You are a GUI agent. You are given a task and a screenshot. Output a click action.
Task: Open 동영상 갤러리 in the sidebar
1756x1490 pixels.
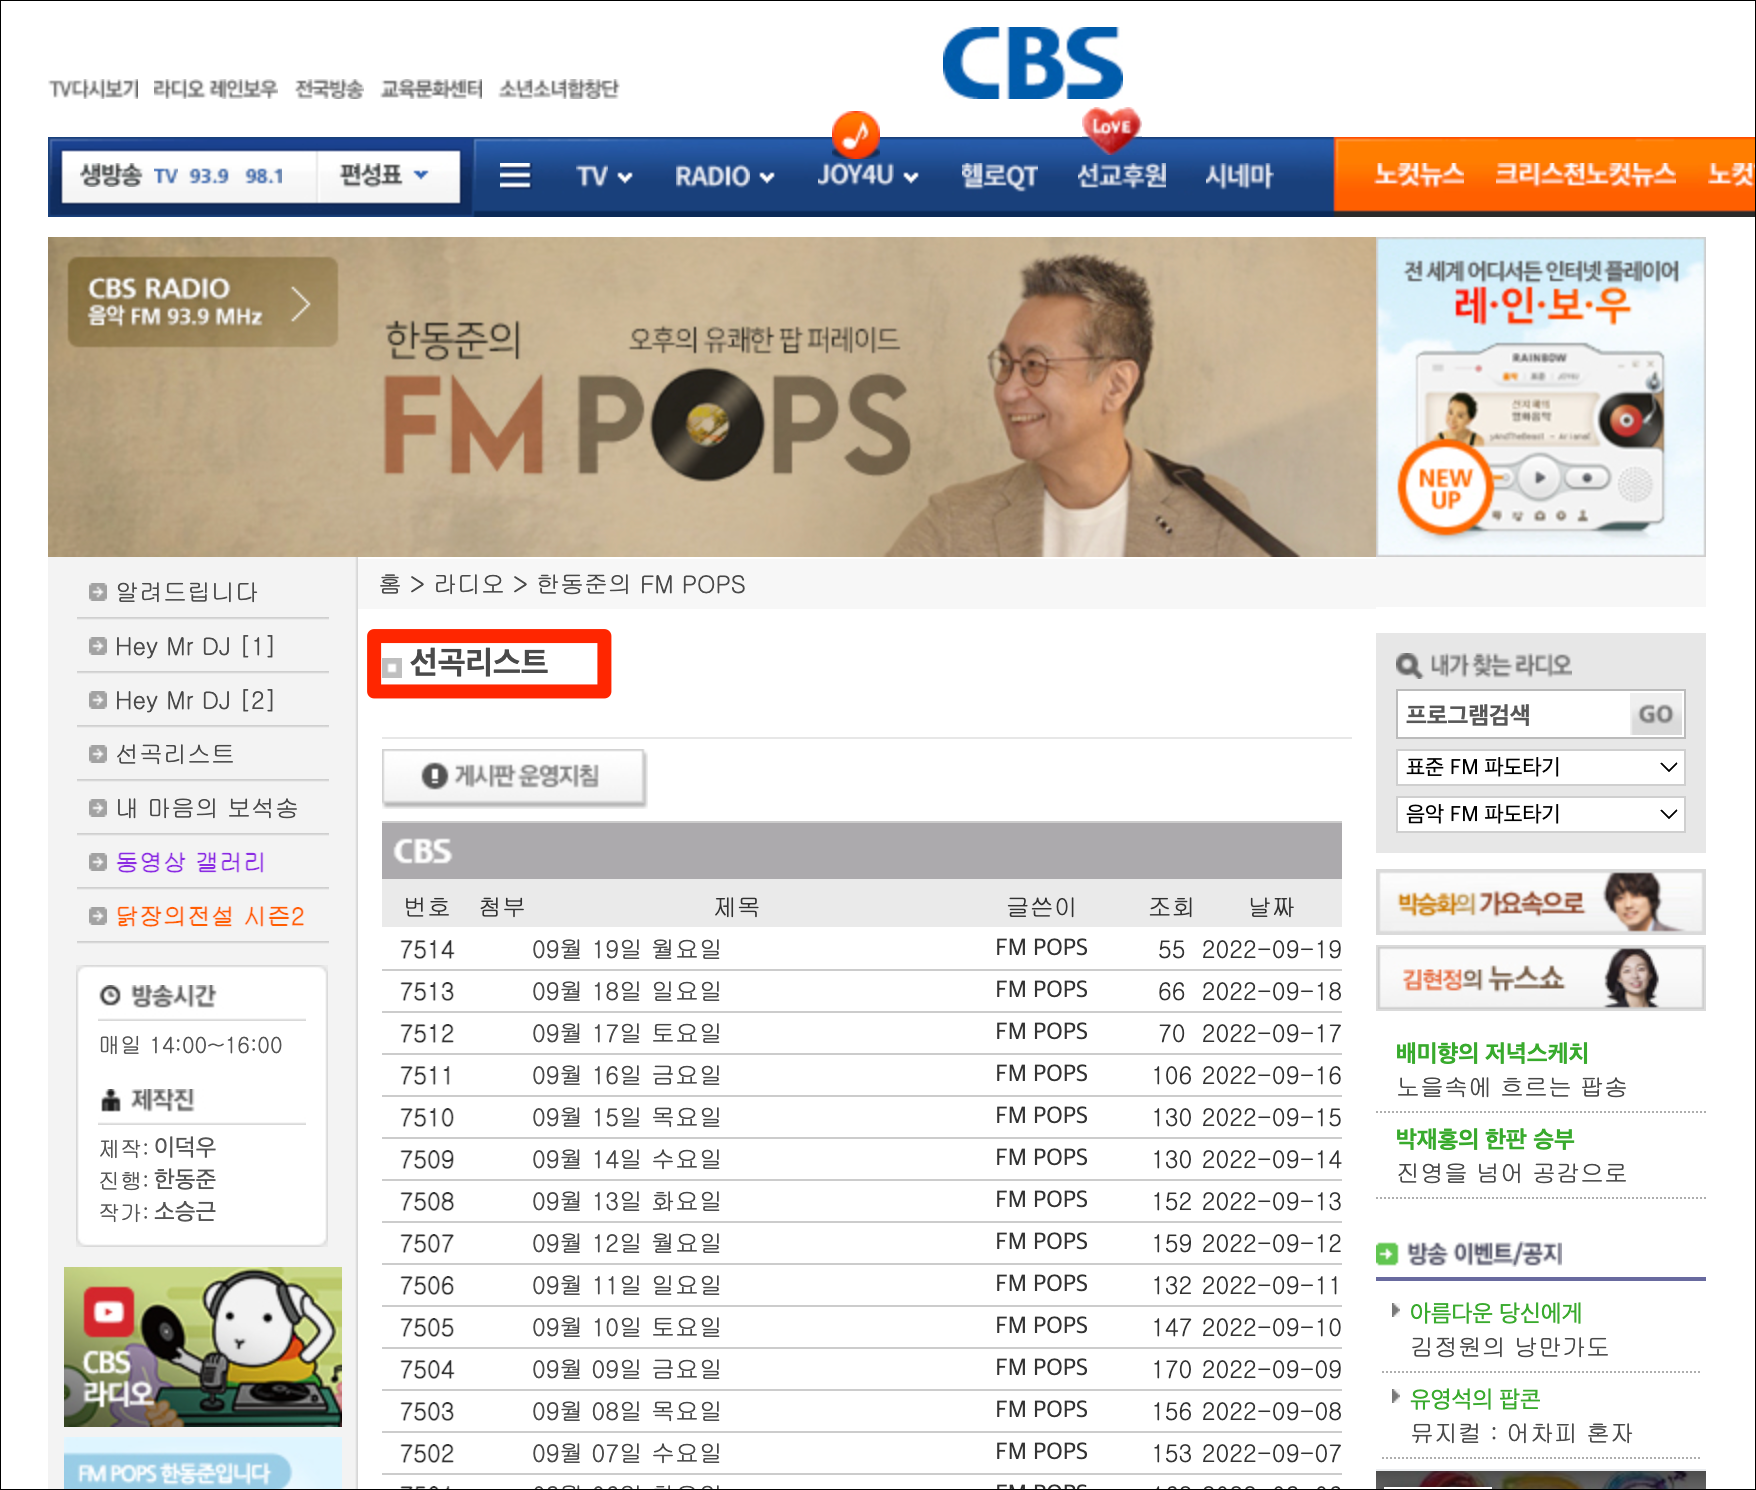191,862
